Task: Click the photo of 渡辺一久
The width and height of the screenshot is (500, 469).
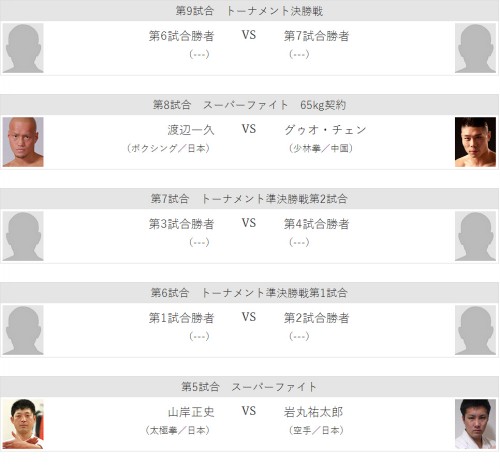Action: click(23, 142)
